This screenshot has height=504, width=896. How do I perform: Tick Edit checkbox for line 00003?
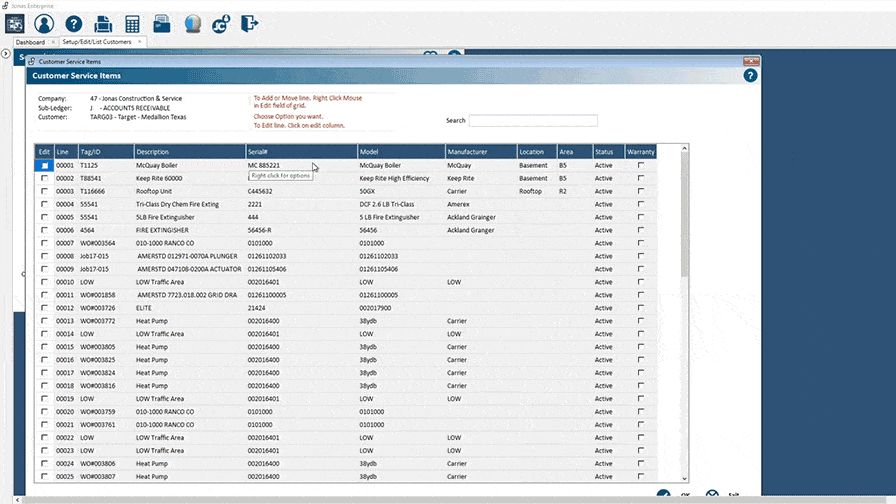click(45, 191)
